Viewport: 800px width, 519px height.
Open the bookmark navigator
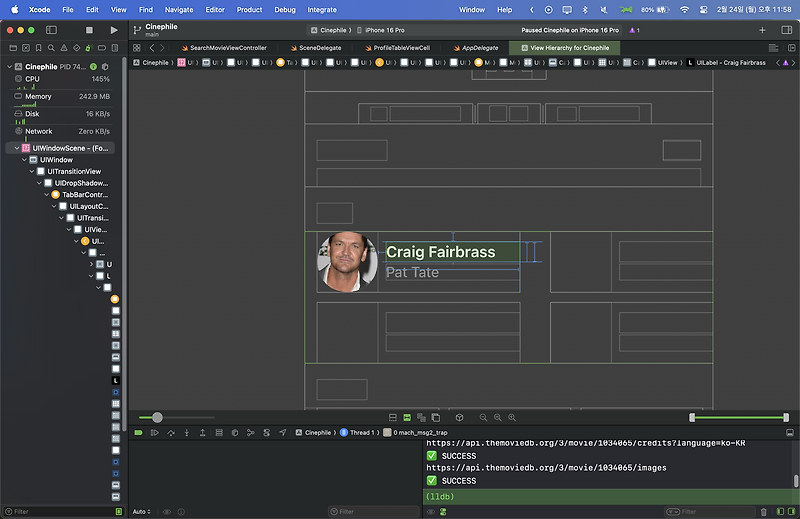(x=39, y=48)
